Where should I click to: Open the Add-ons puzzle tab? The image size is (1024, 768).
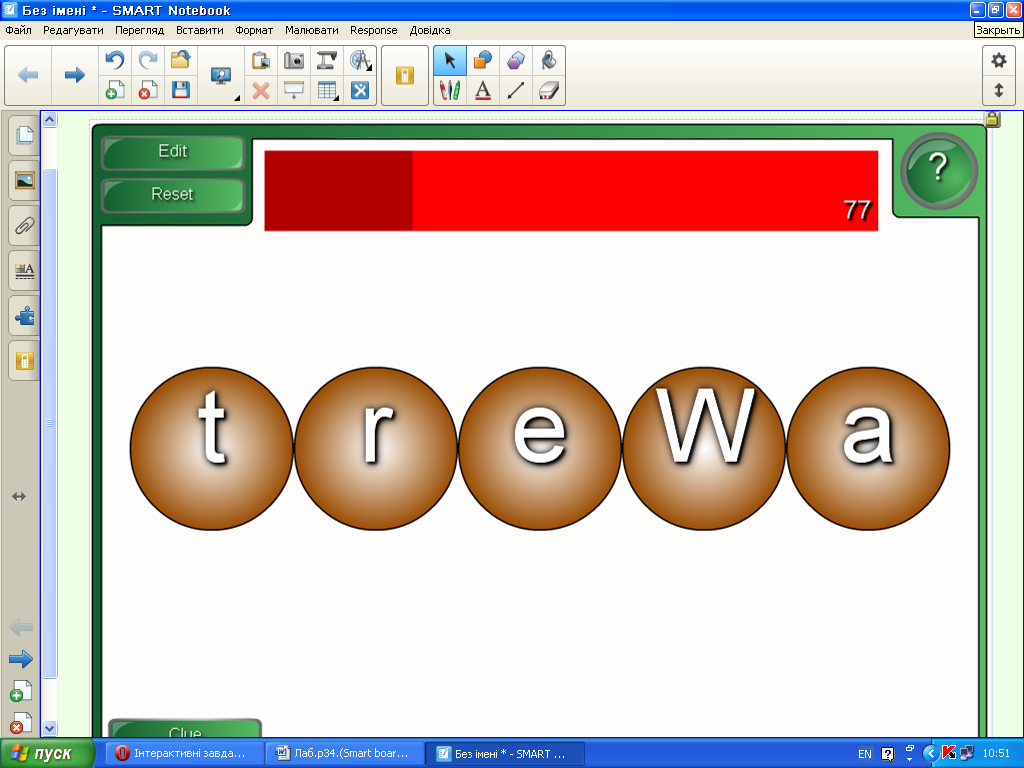point(25,316)
